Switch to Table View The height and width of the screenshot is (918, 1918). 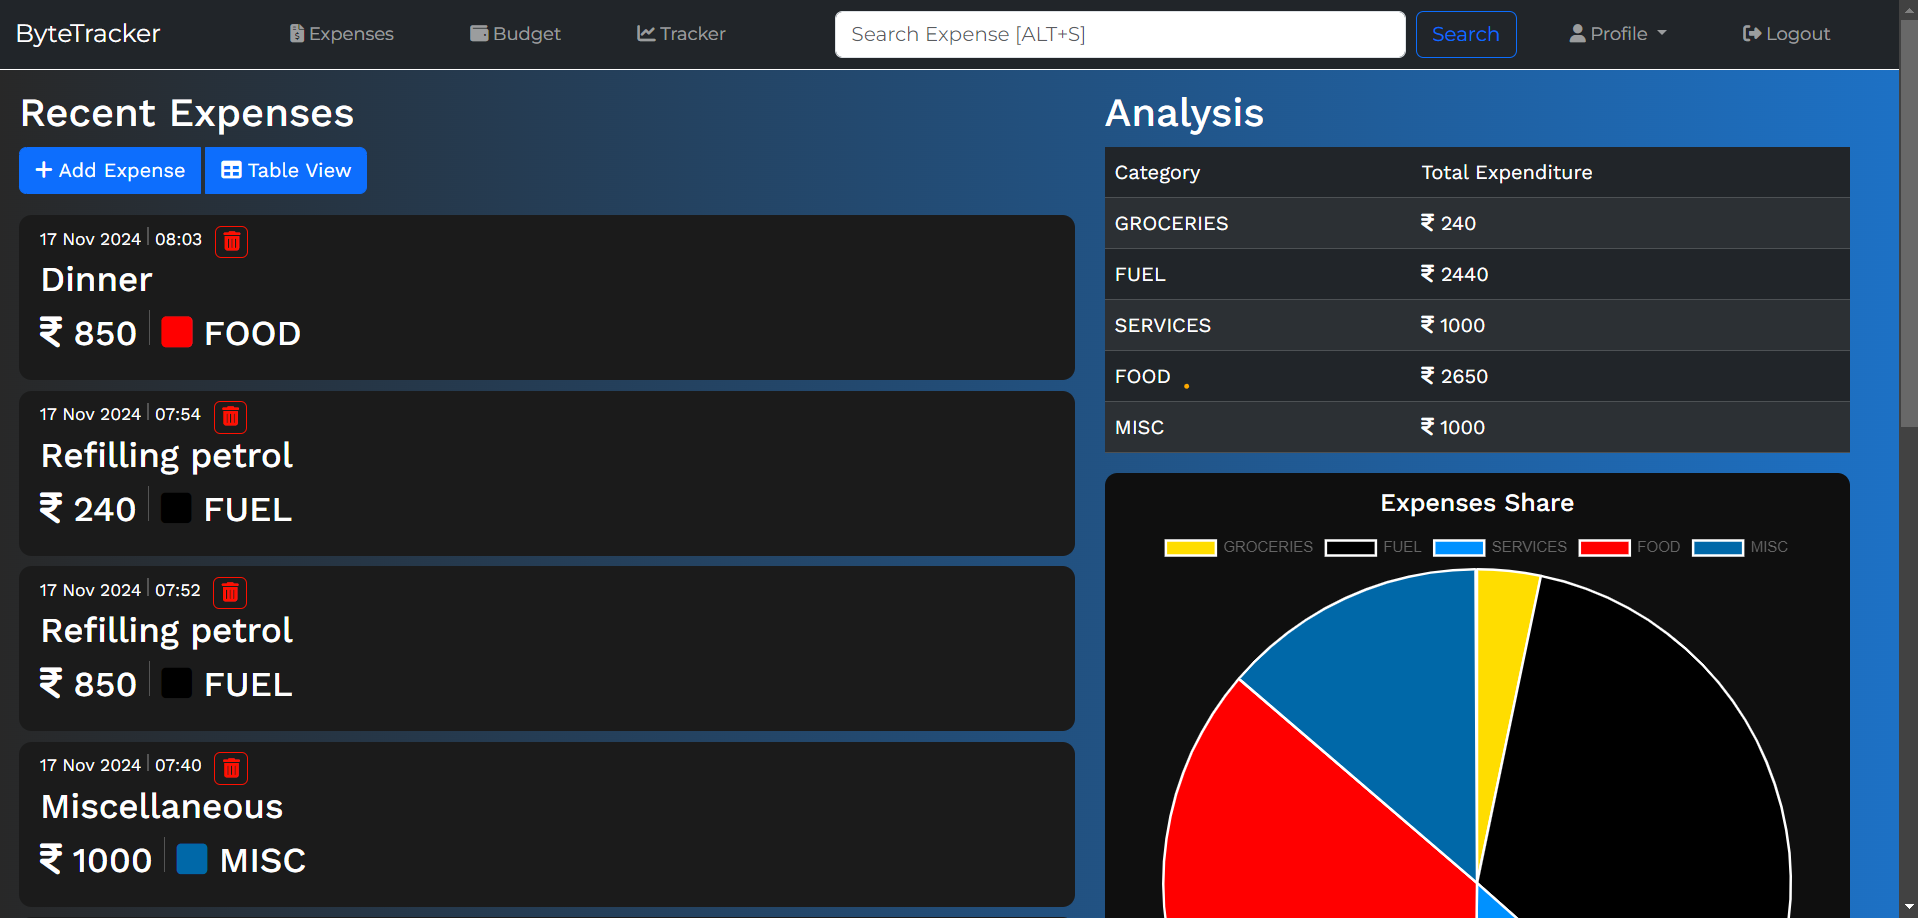point(286,170)
